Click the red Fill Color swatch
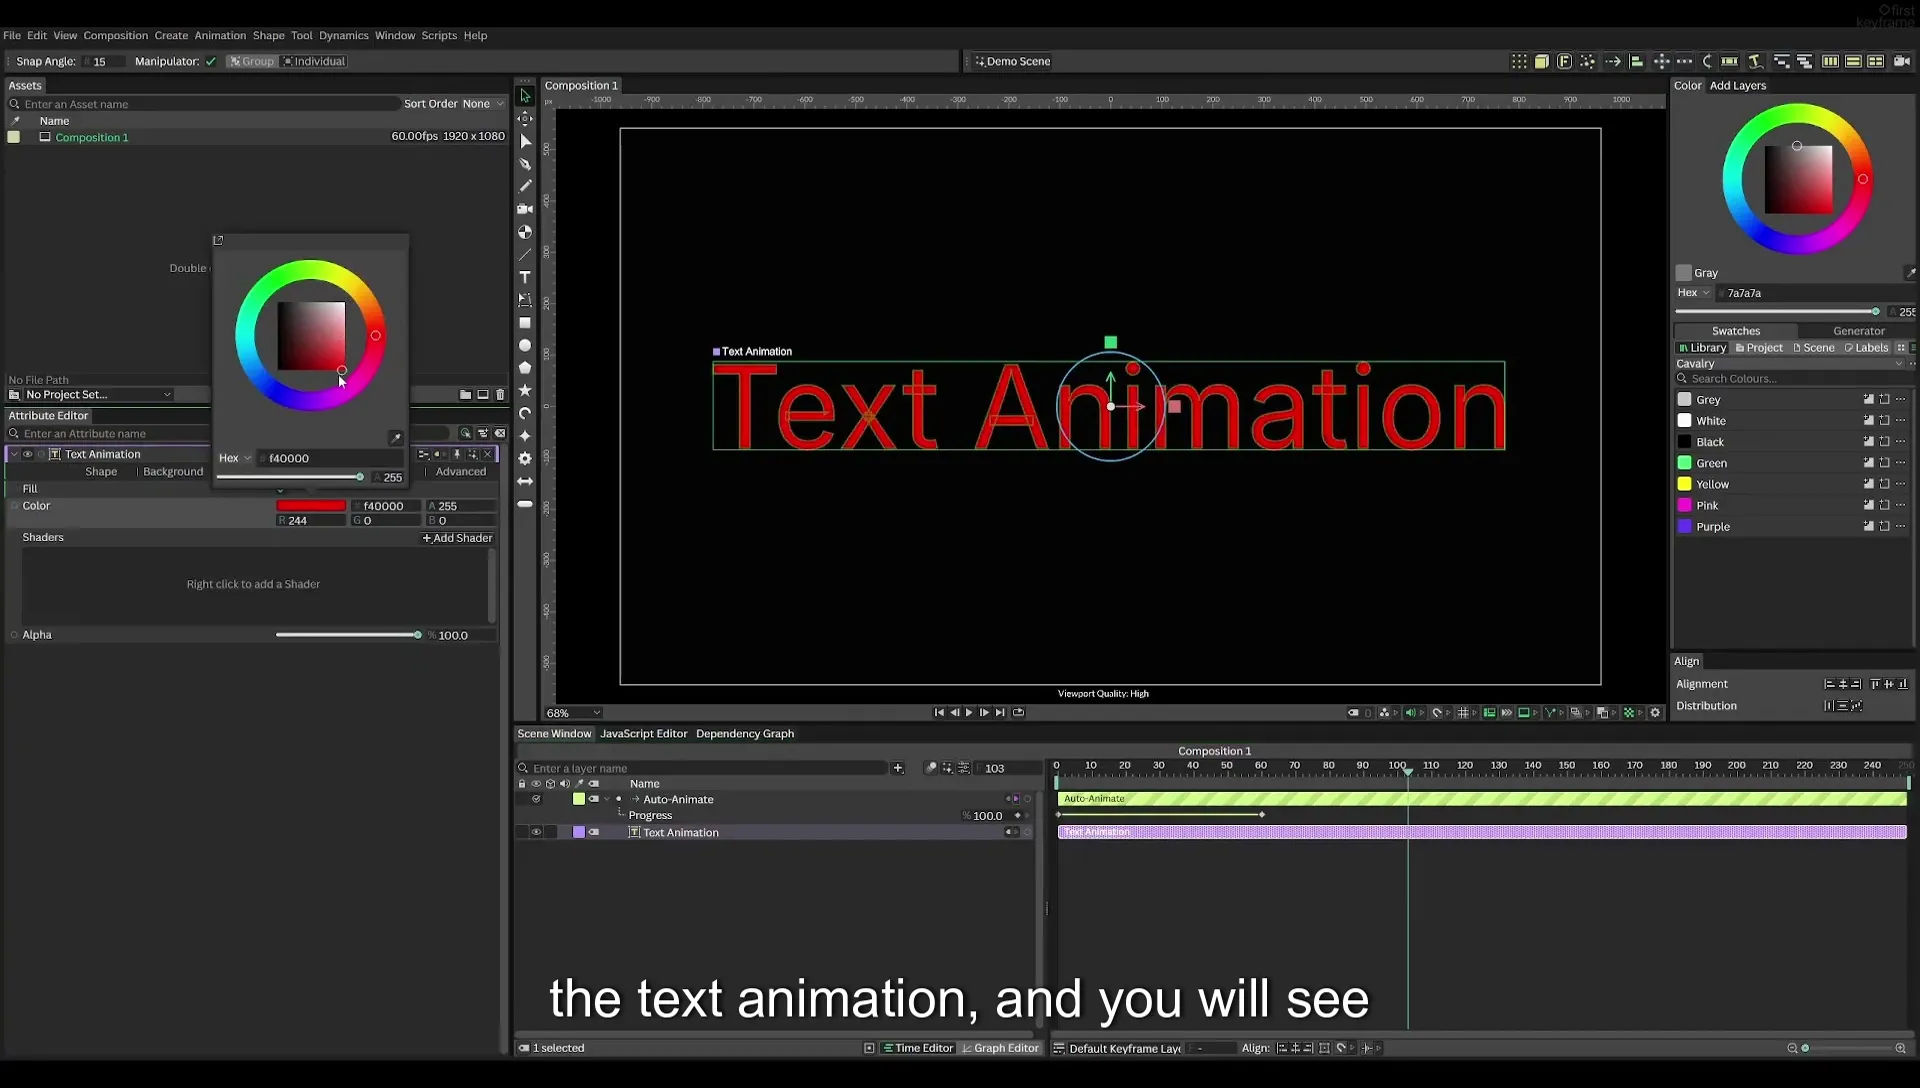Image resolution: width=1920 pixels, height=1088 pixels. [x=311, y=506]
